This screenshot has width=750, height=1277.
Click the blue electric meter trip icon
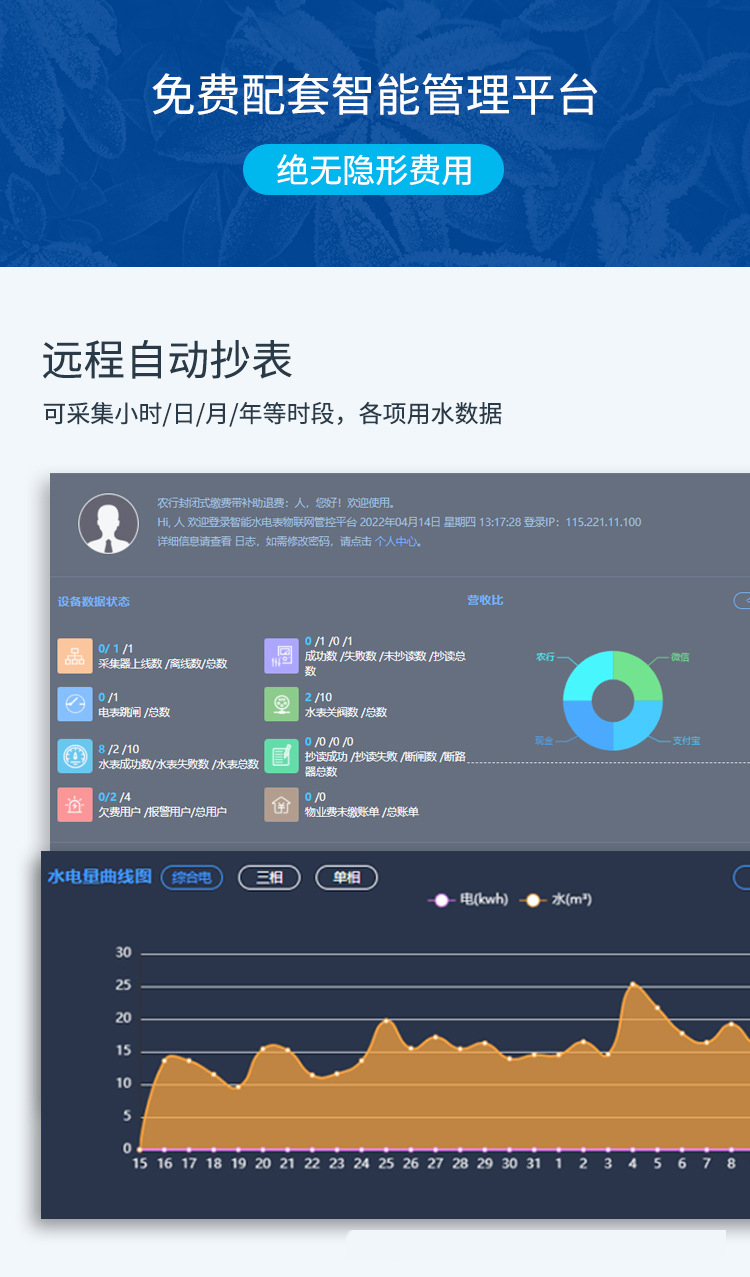tap(75, 704)
